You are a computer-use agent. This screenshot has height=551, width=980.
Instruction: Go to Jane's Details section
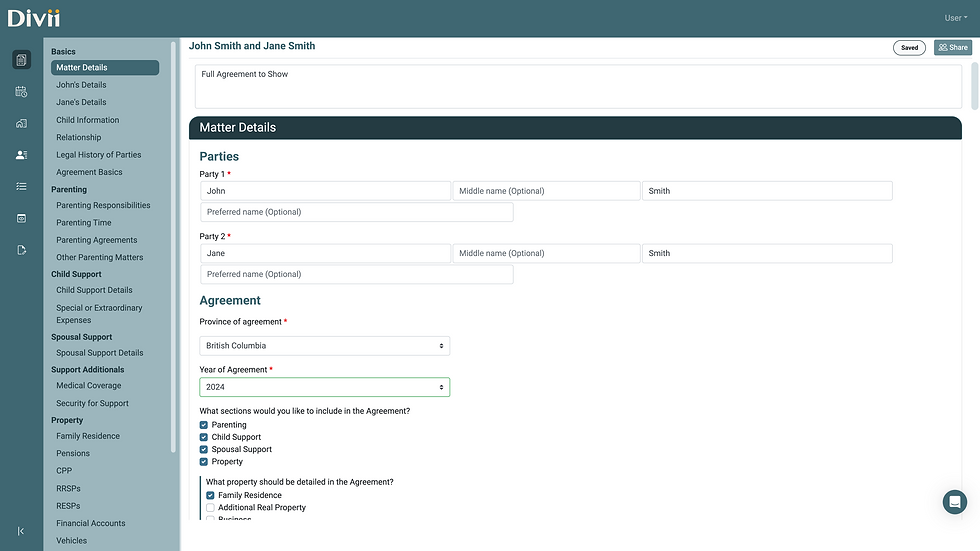81,102
